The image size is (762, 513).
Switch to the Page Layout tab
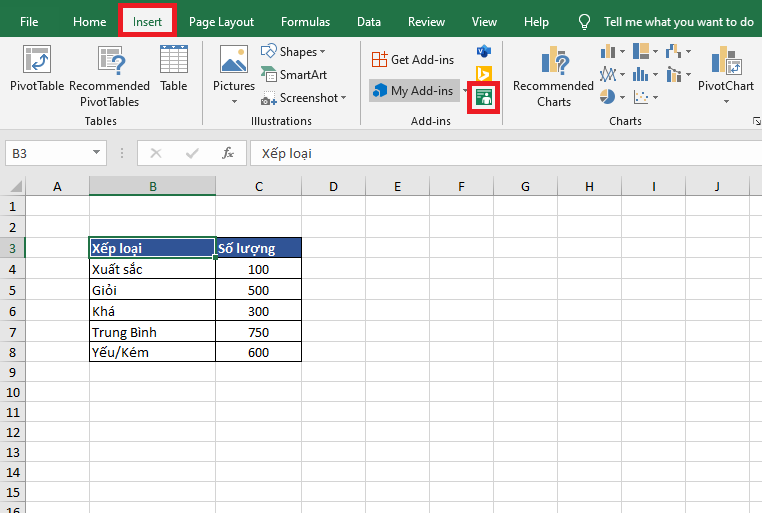pyautogui.click(x=221, y=21)
